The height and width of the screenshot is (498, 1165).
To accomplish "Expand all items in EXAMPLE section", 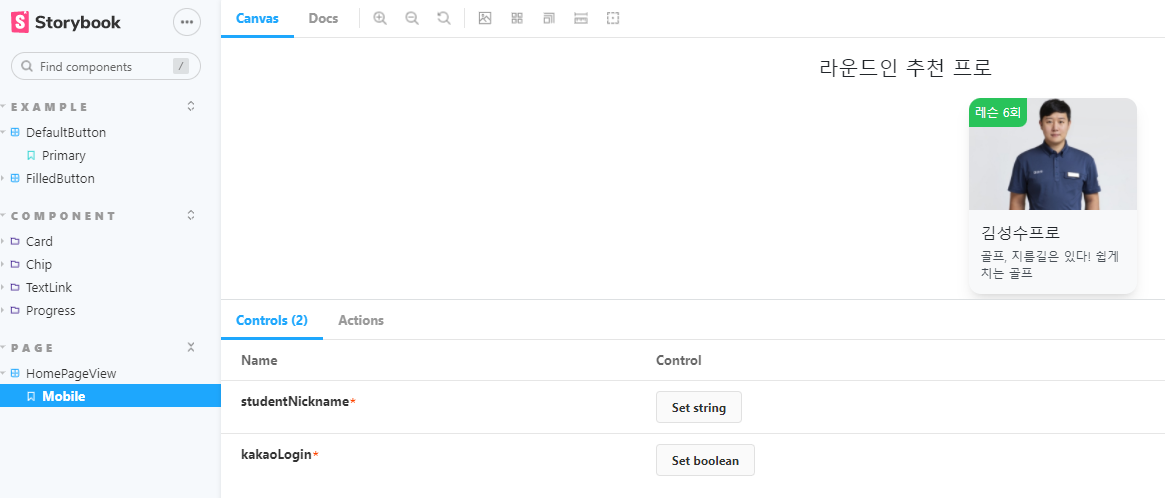I will pyautogui.click(x=191, y=106).
